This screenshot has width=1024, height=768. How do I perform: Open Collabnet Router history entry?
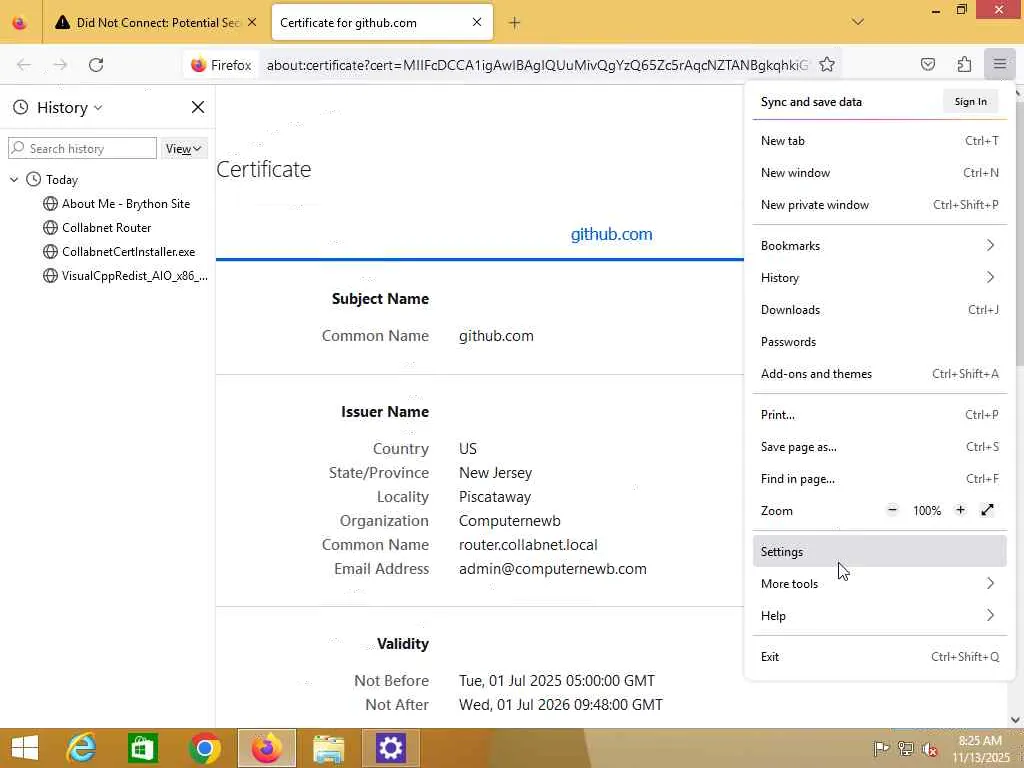97,228
